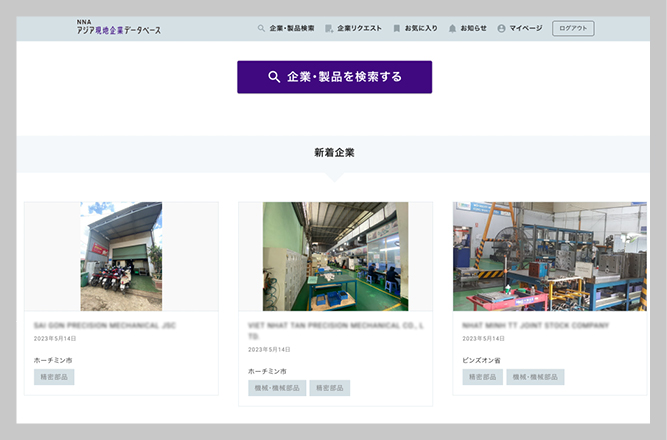
Task: Click the 新着企業 section heading
Action: 334,153
